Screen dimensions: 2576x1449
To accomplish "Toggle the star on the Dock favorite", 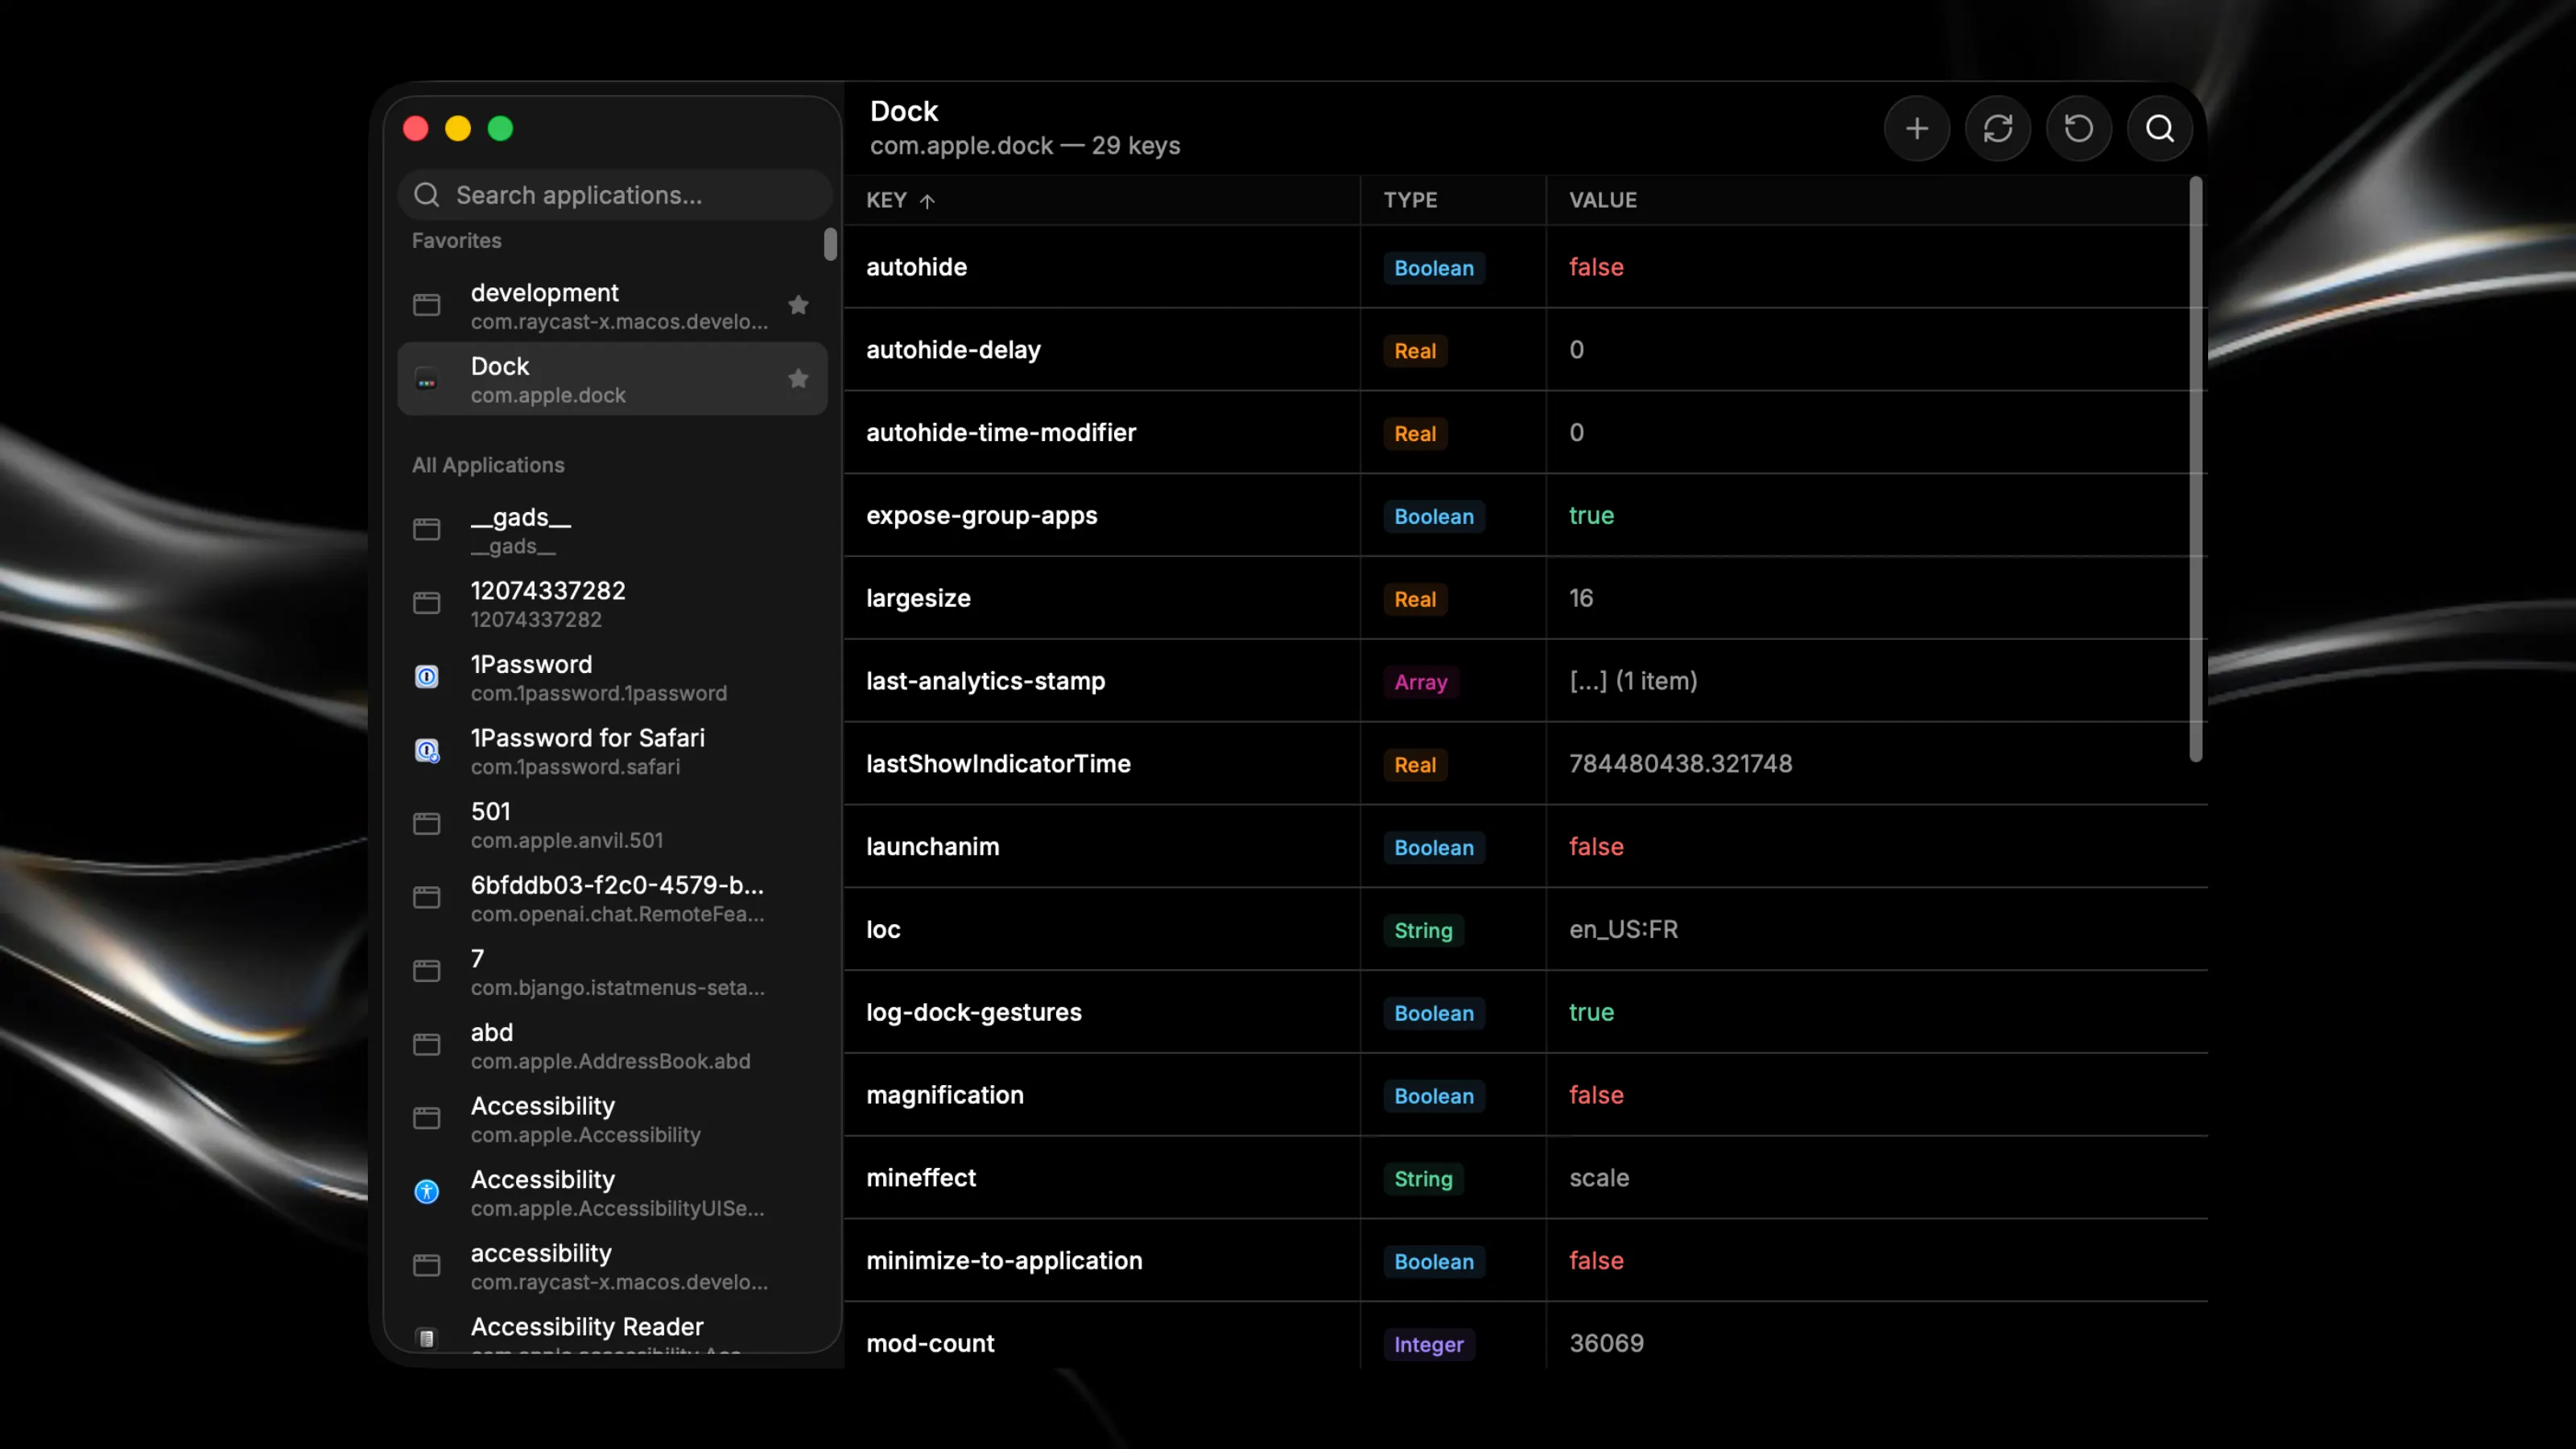I will [x=798, y=379].
